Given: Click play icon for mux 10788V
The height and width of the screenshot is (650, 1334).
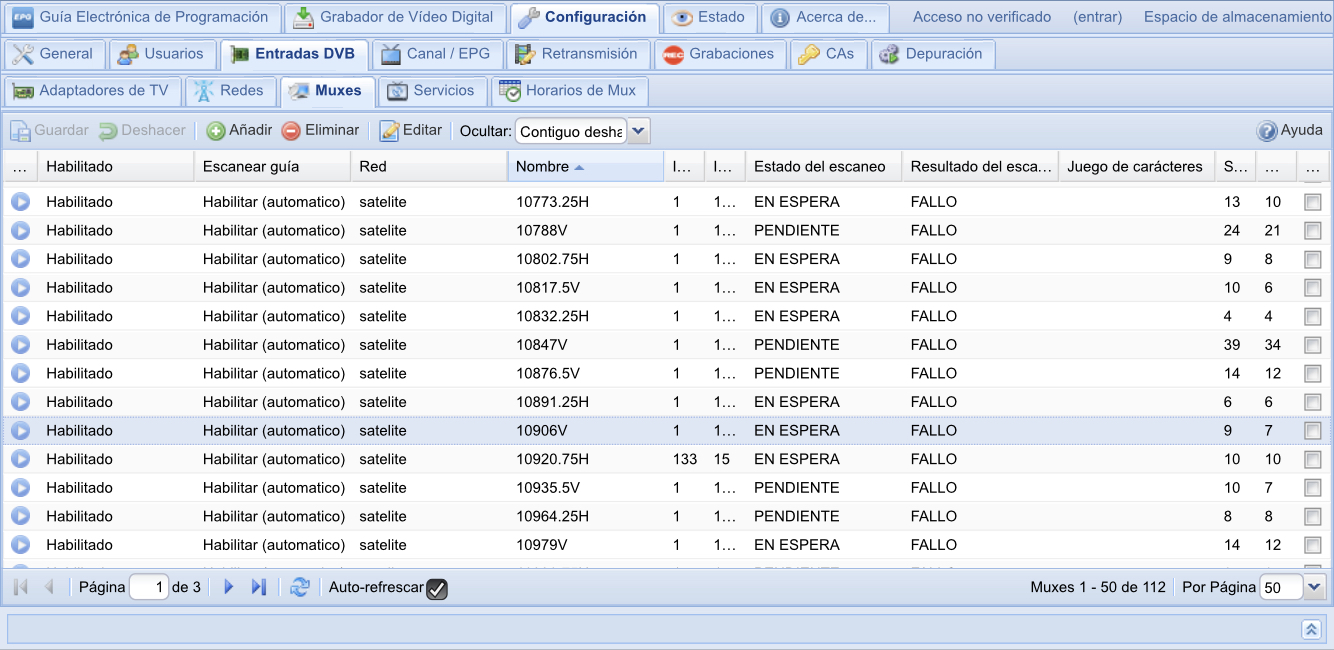Looking at the screenshot, I should click(x=20, y=231).
